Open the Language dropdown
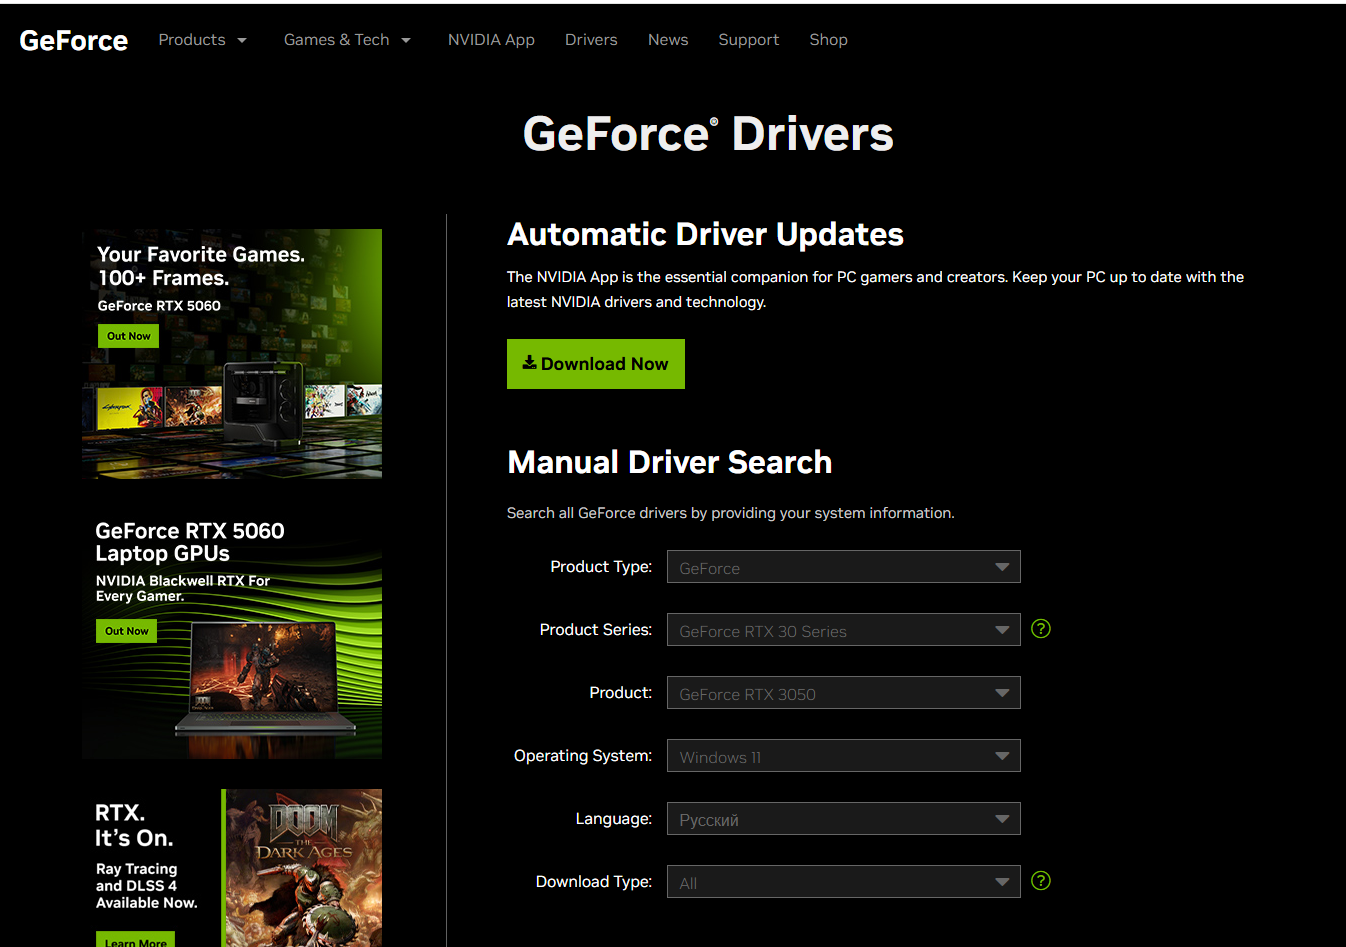Image resolution: width=1346 pixels, height=947 pixels. [843, 819]
